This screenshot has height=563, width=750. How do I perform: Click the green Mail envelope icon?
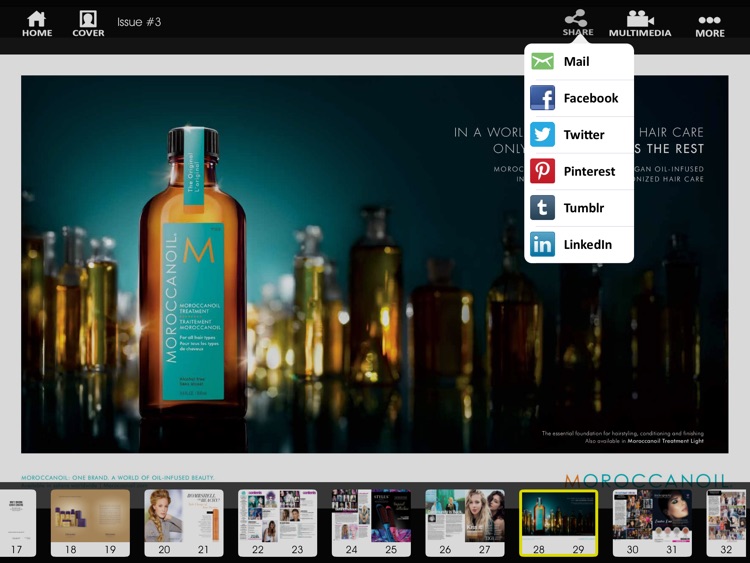pyautogui.click(x=542, y=61)
